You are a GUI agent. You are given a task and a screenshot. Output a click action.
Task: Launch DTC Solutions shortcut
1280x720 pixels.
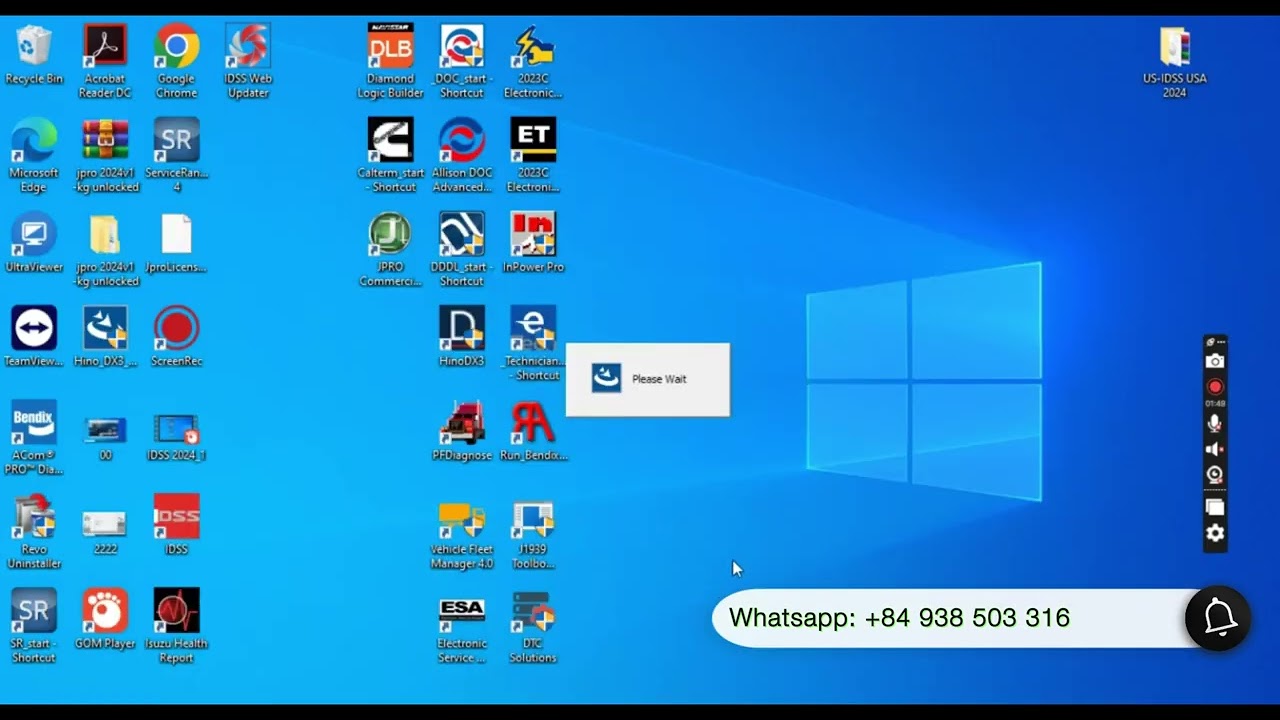pos(533,626)
